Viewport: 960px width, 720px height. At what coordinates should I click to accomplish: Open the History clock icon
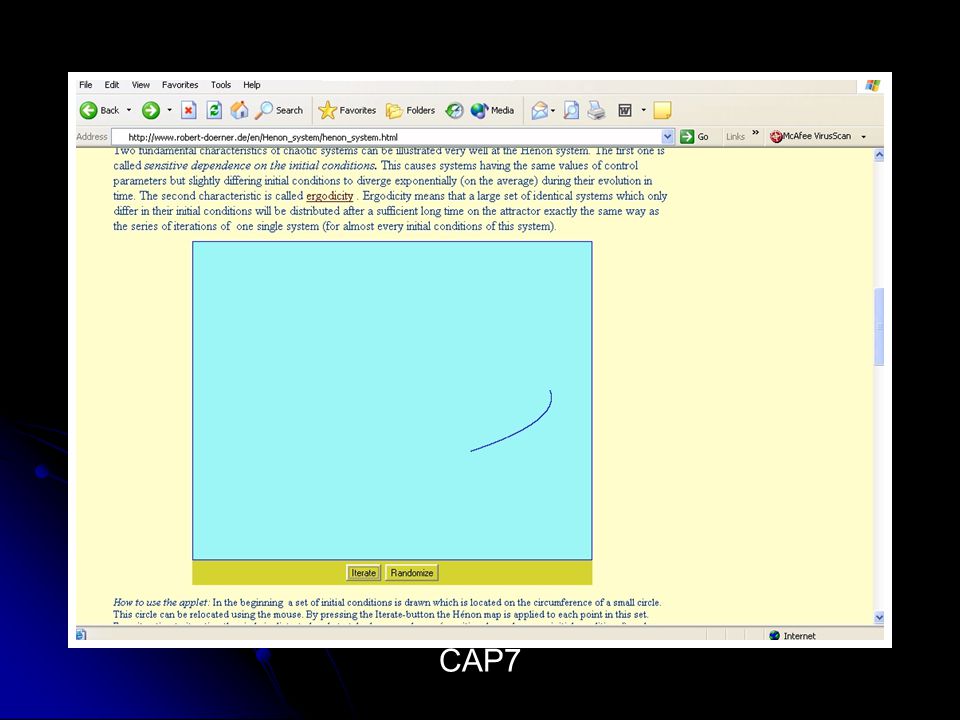tap(454, 110)
